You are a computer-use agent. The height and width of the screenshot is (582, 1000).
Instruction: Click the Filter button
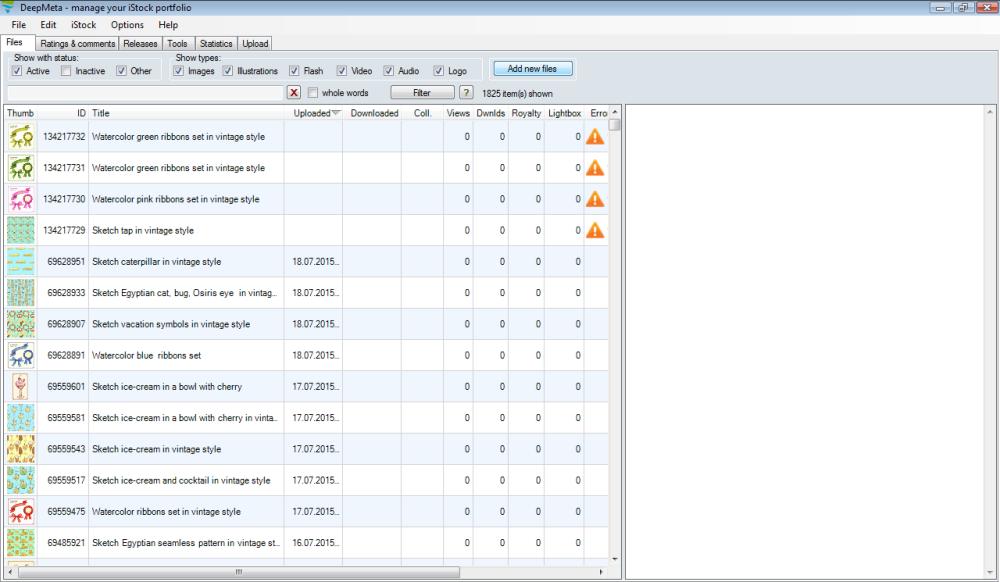tap(422, 92)
